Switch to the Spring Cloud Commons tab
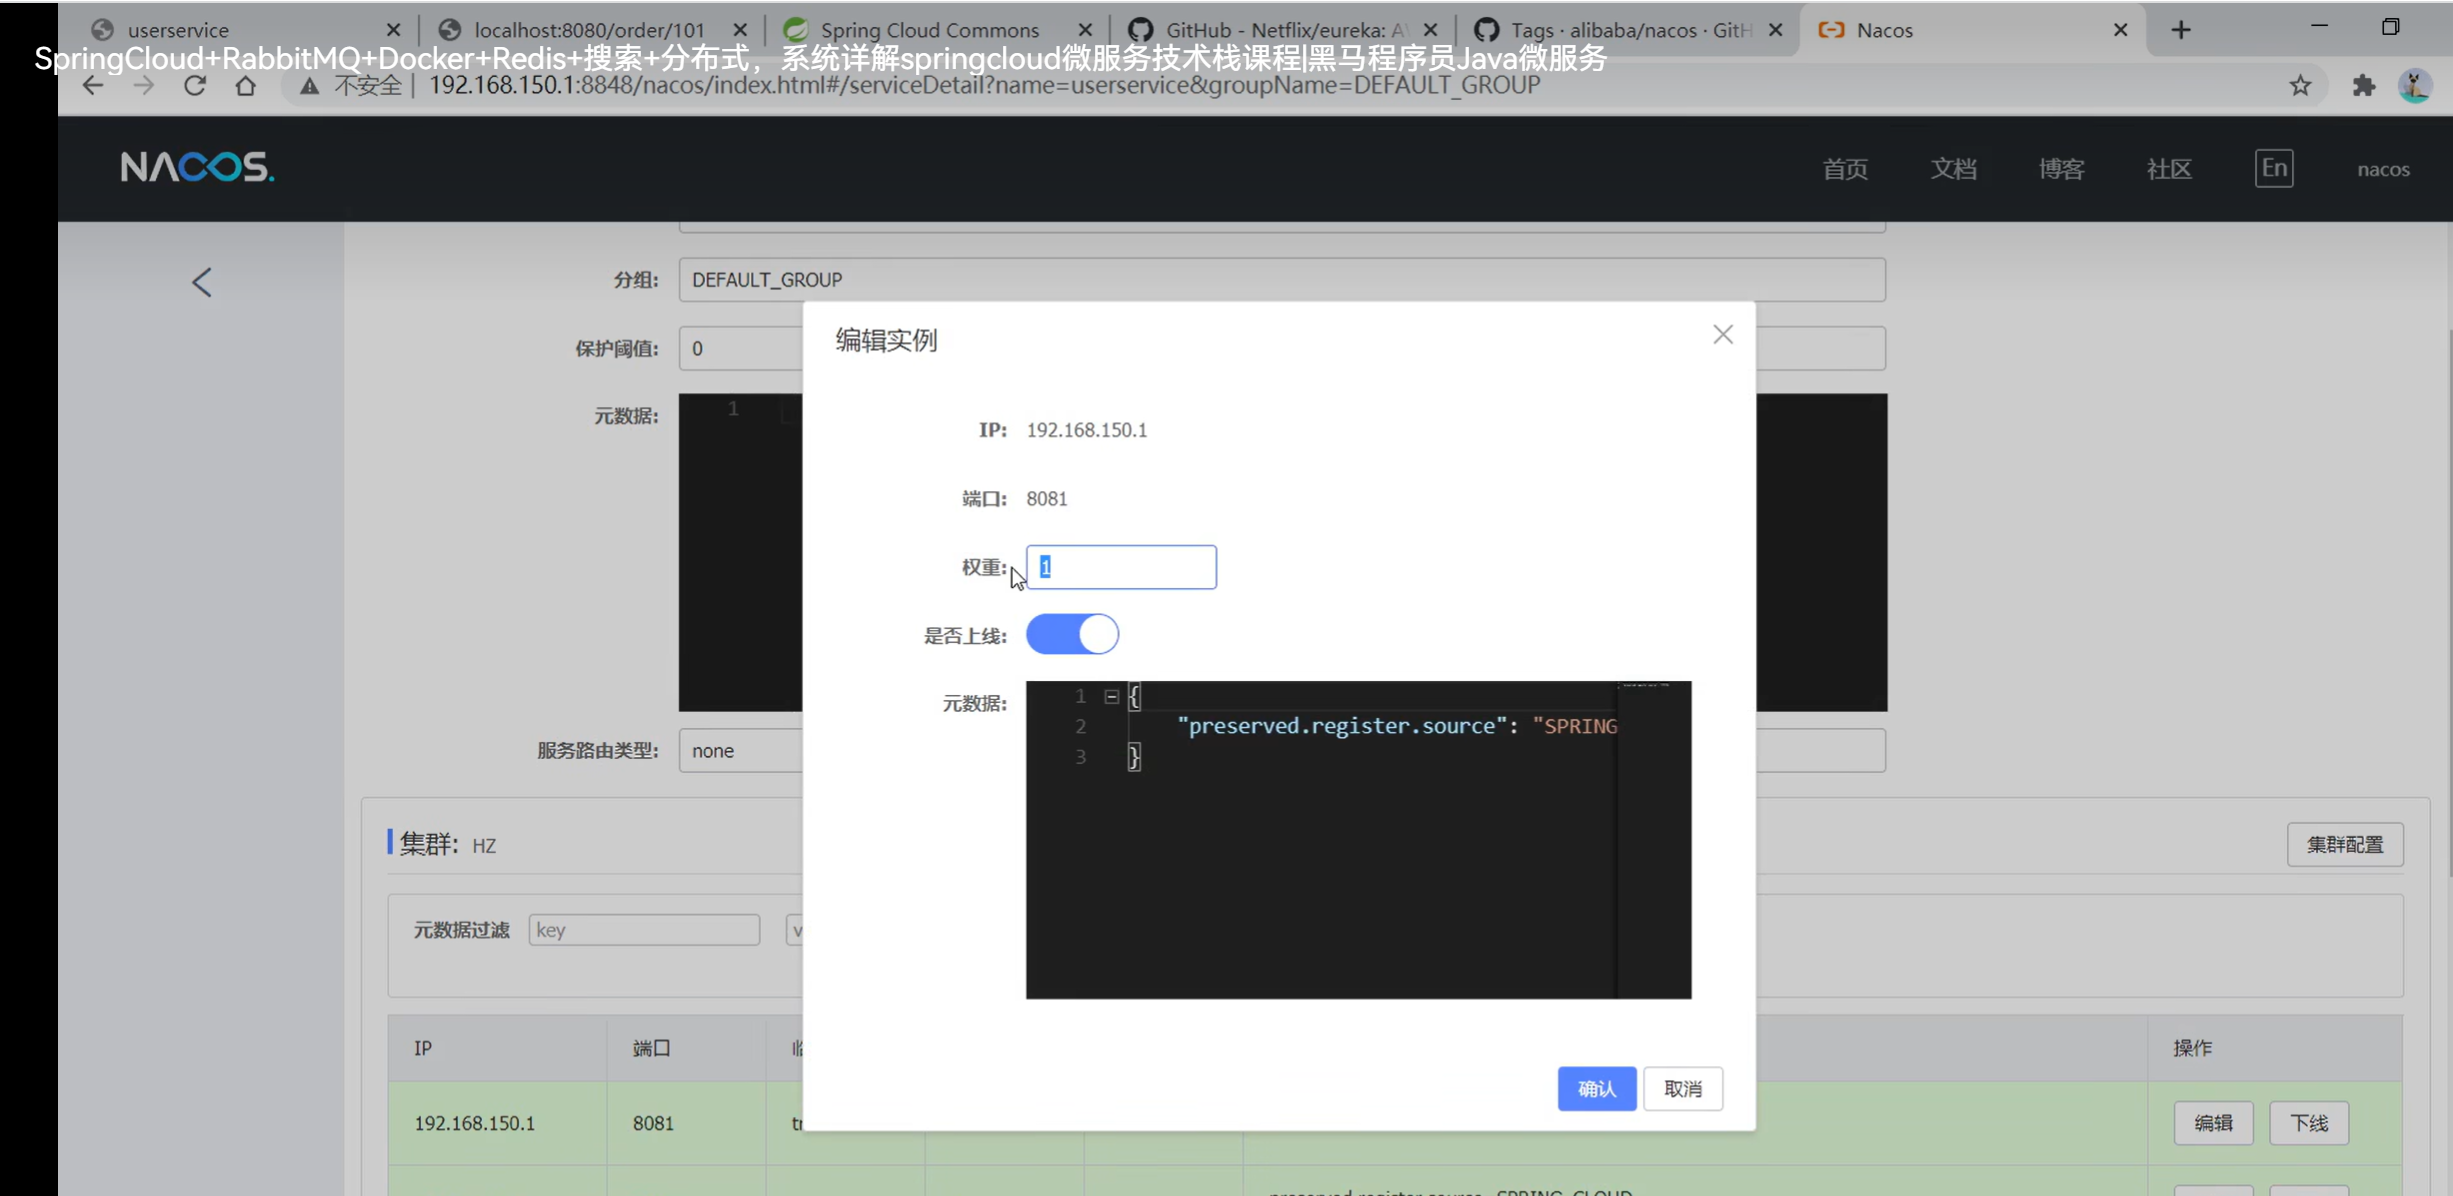Screen dimensions: 2453x1196 coord(929,30)
